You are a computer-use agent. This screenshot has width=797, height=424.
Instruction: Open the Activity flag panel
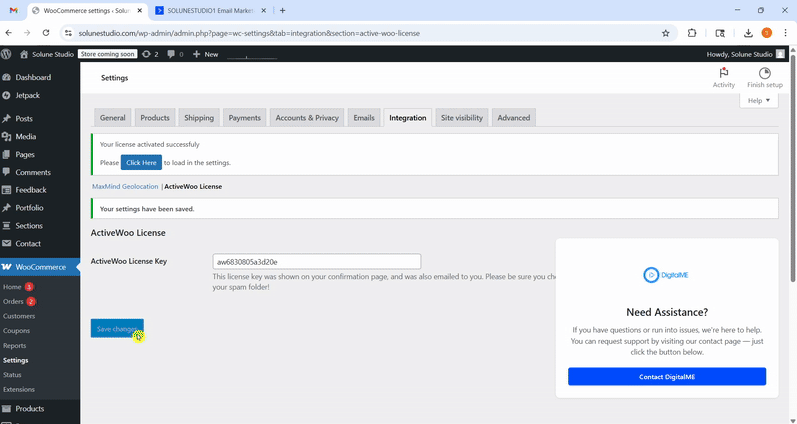pyautogui.click(x=724, y=78)
